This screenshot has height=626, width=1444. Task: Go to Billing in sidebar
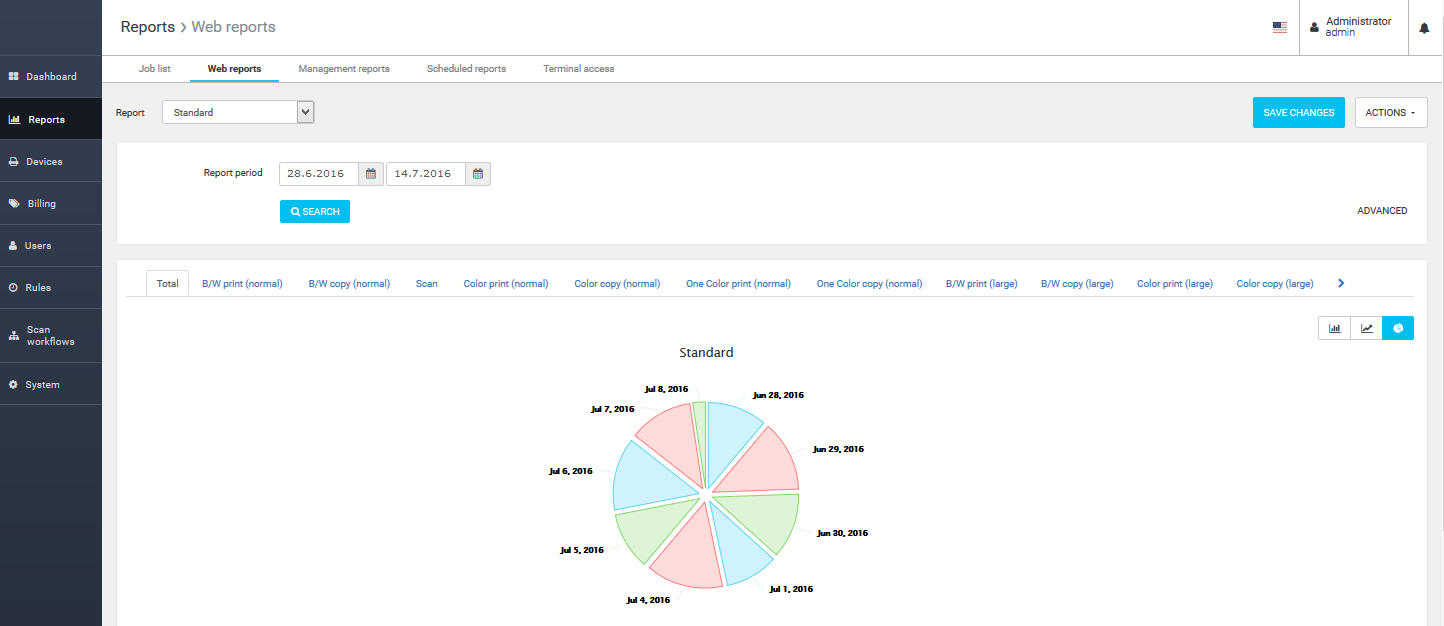[x=41, y=203]
